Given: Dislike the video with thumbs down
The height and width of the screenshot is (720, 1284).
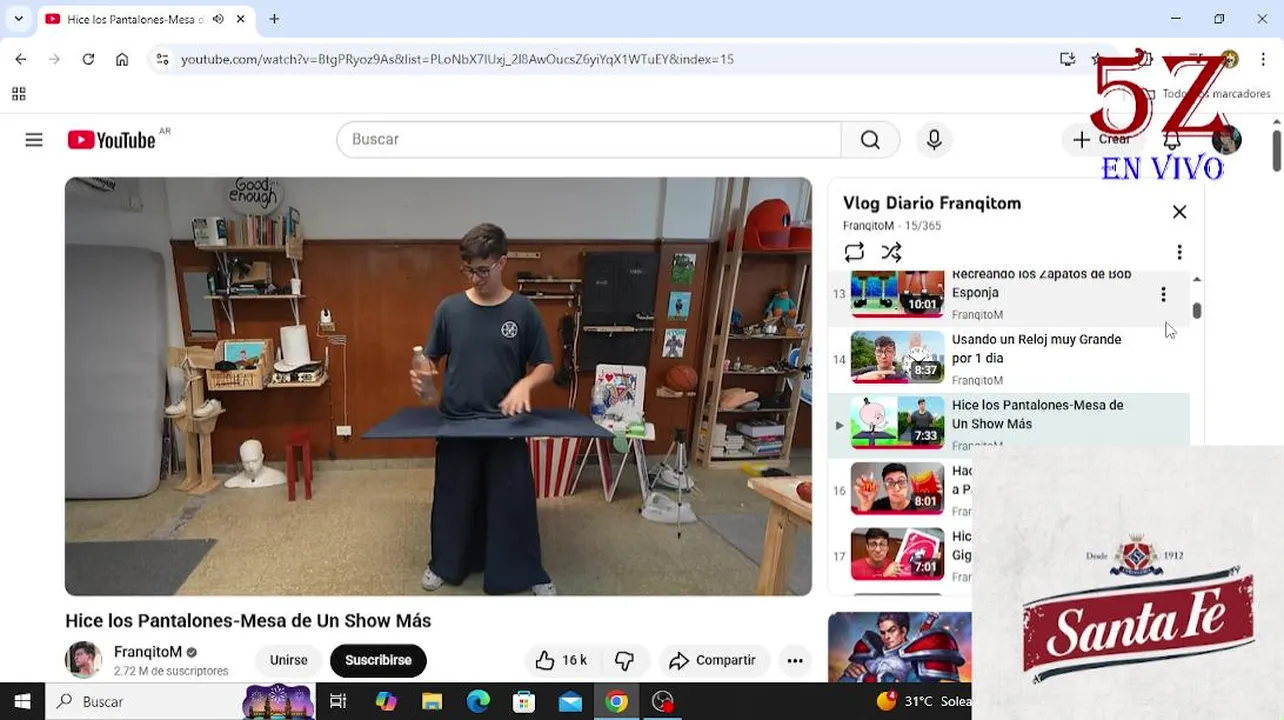Looking at the screenshot, I should pyautogui.click(x=625, y=660).
